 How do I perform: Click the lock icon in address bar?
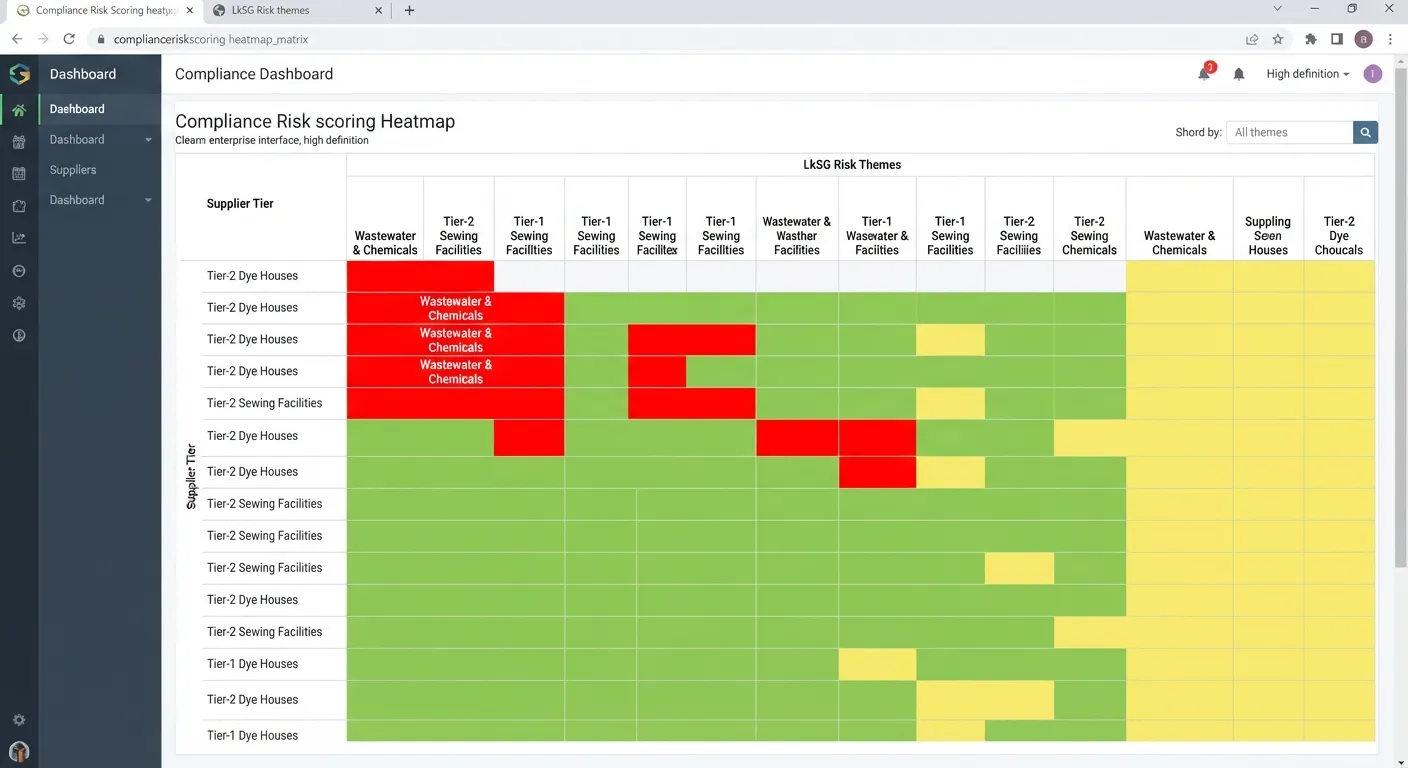100,40
